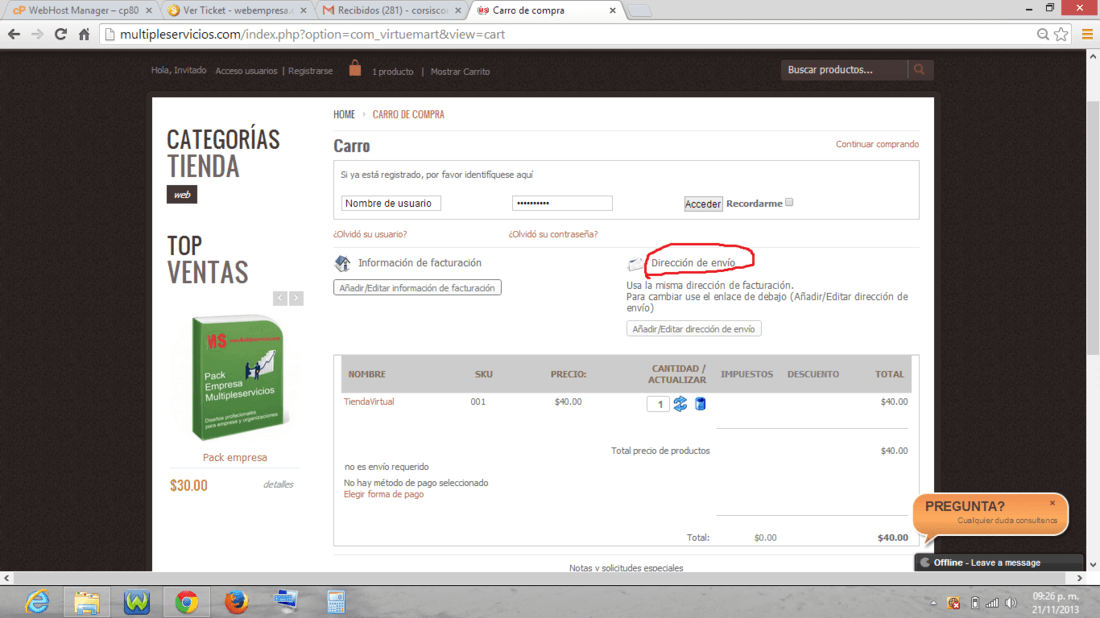
Task: Show hidden tray icons arrow
Action: tap(933, 603)
